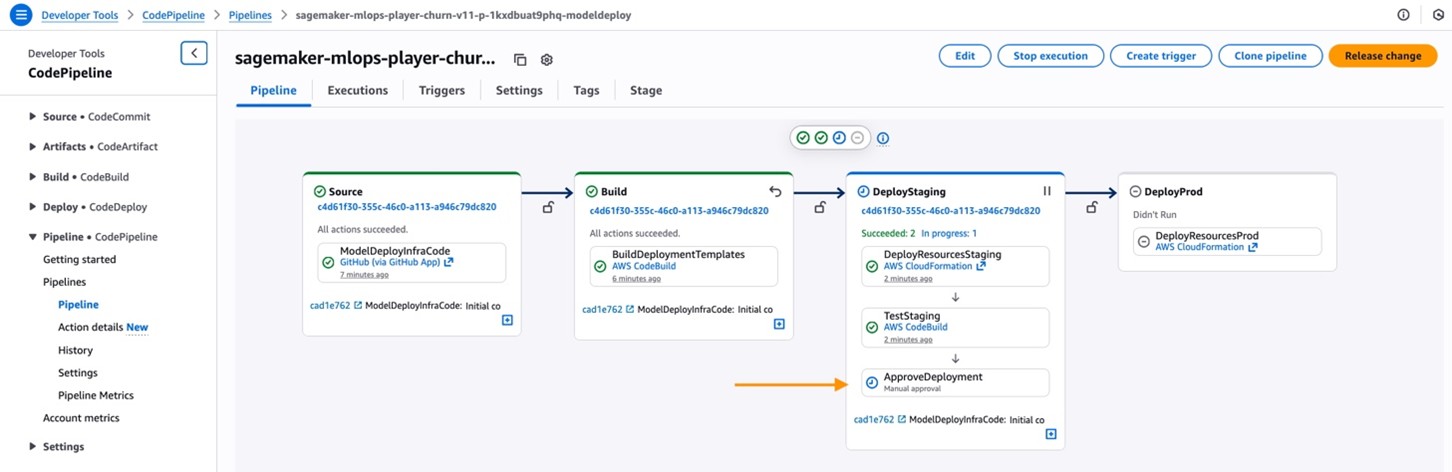Toggle transition lock between Source and Build
Screen dimensions: 1452x472
(548, 207)
